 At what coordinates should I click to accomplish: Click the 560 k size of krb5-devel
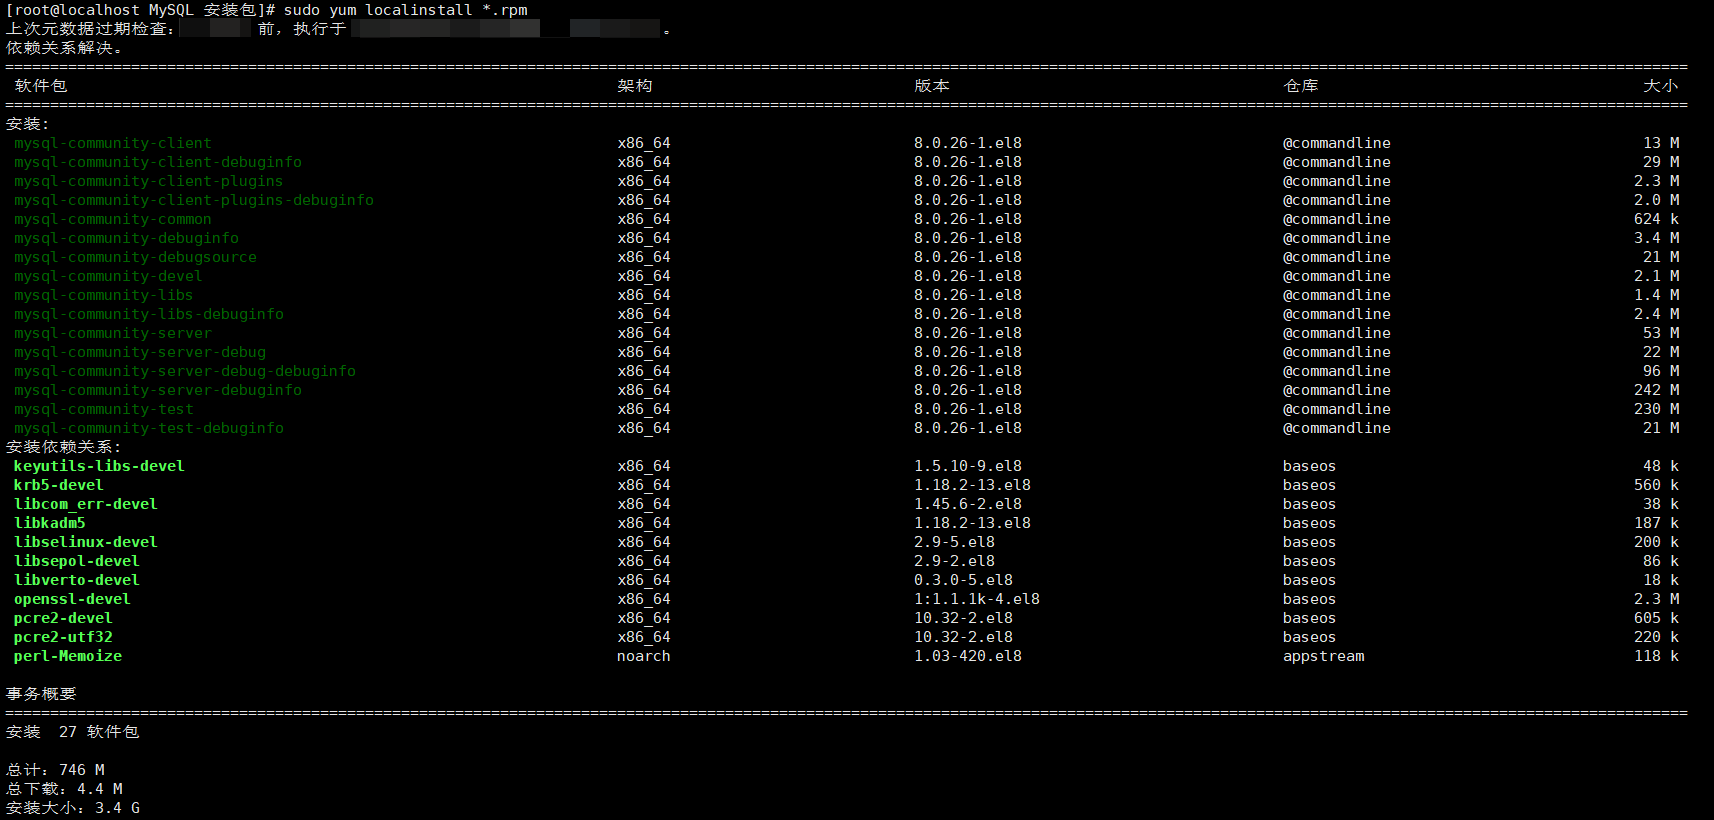tap(1657, 485)
